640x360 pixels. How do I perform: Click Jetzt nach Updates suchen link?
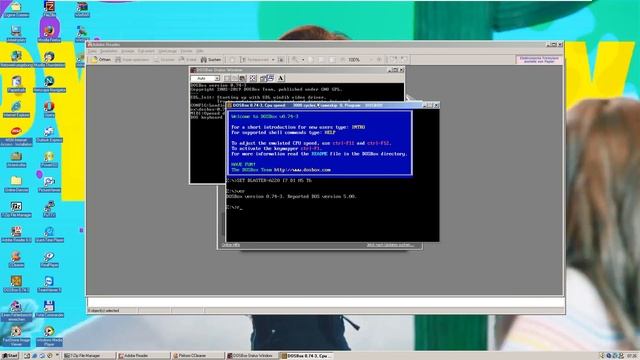click(x=390, y=245)
